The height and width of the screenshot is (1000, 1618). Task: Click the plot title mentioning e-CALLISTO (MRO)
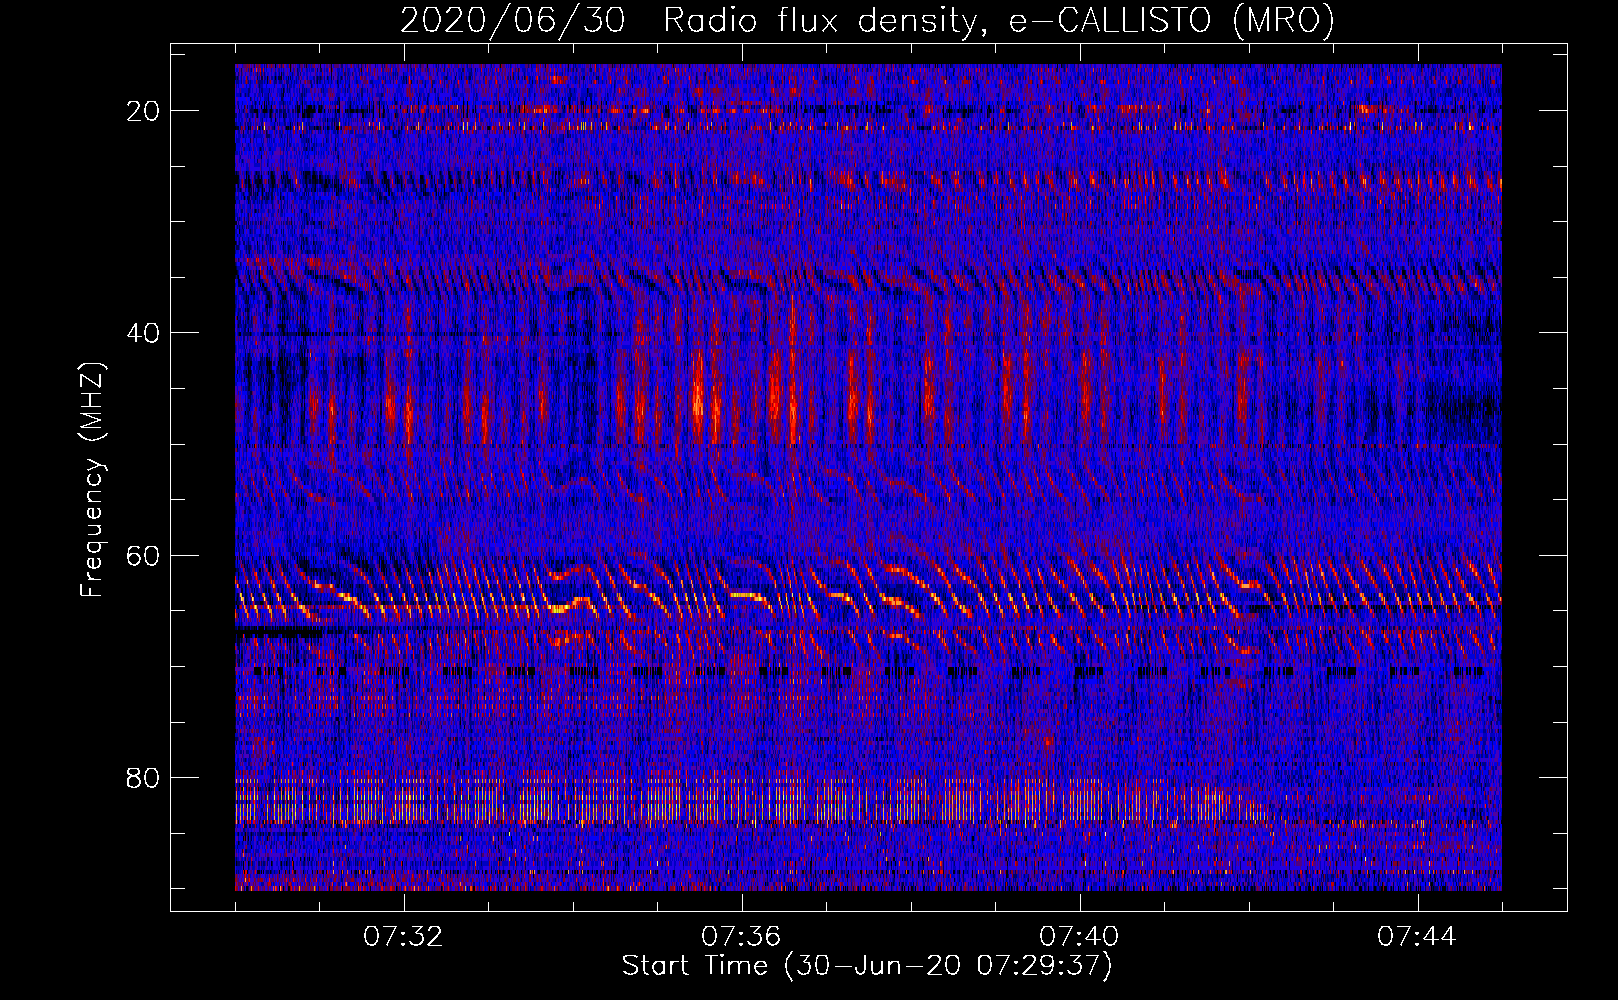[867, 21]
